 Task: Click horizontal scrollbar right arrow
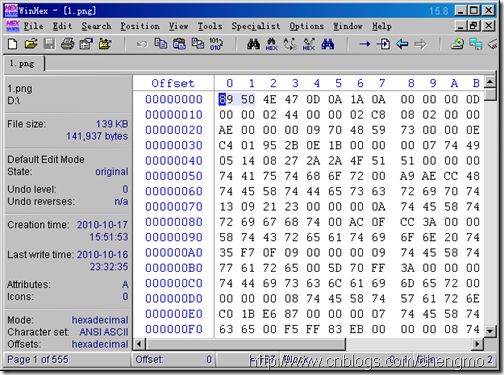coord(478,344)
